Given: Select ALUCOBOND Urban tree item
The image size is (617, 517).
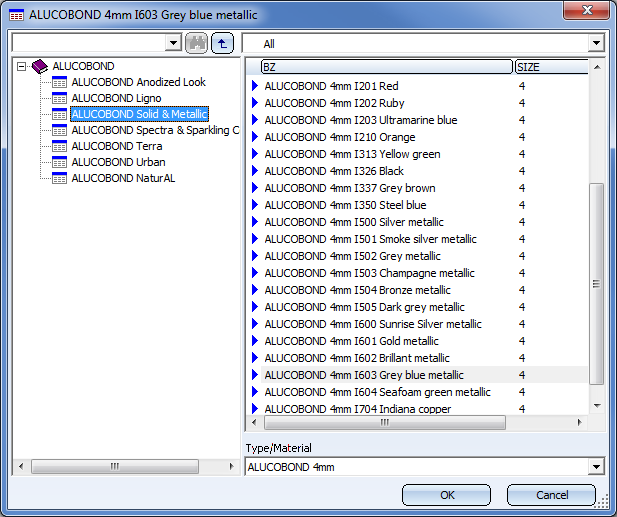Looking at the screenshot, I should [118, 162].
